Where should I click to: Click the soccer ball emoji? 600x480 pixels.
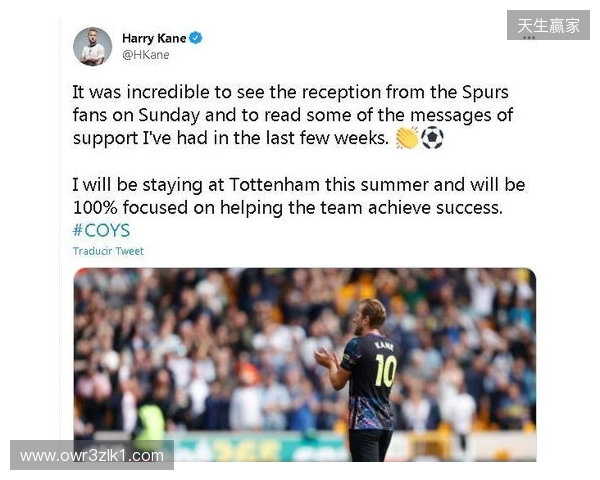(x=432, y=138)
